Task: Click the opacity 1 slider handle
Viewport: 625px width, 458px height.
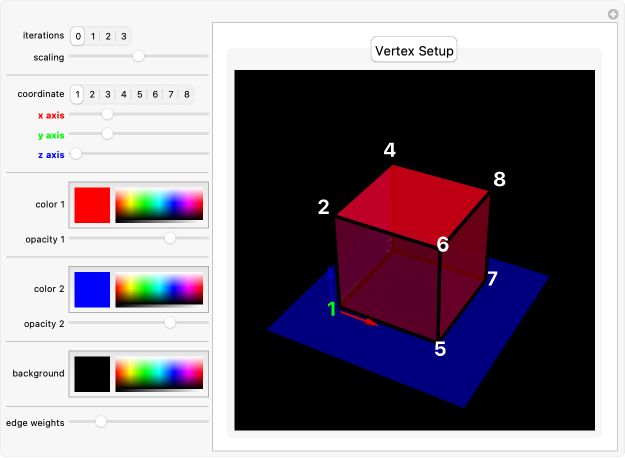Action: 170,238
